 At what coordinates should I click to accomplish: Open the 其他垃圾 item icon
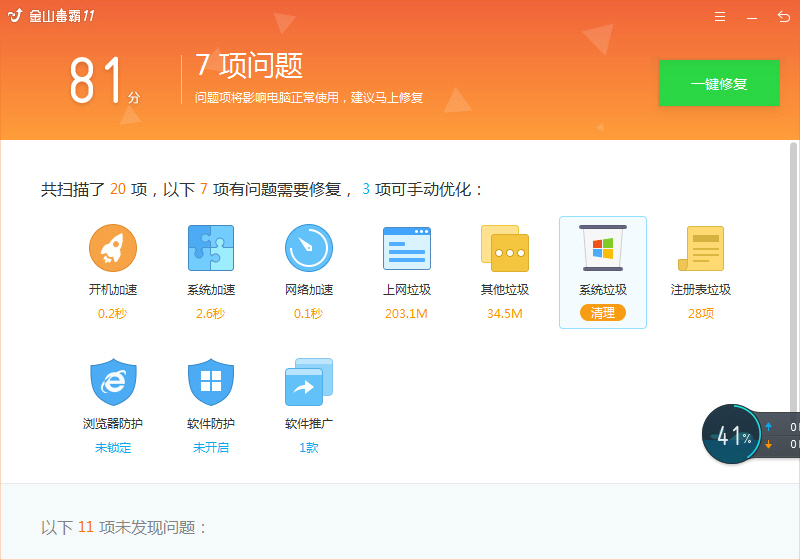pyautogui.click(x=505, y=248)
